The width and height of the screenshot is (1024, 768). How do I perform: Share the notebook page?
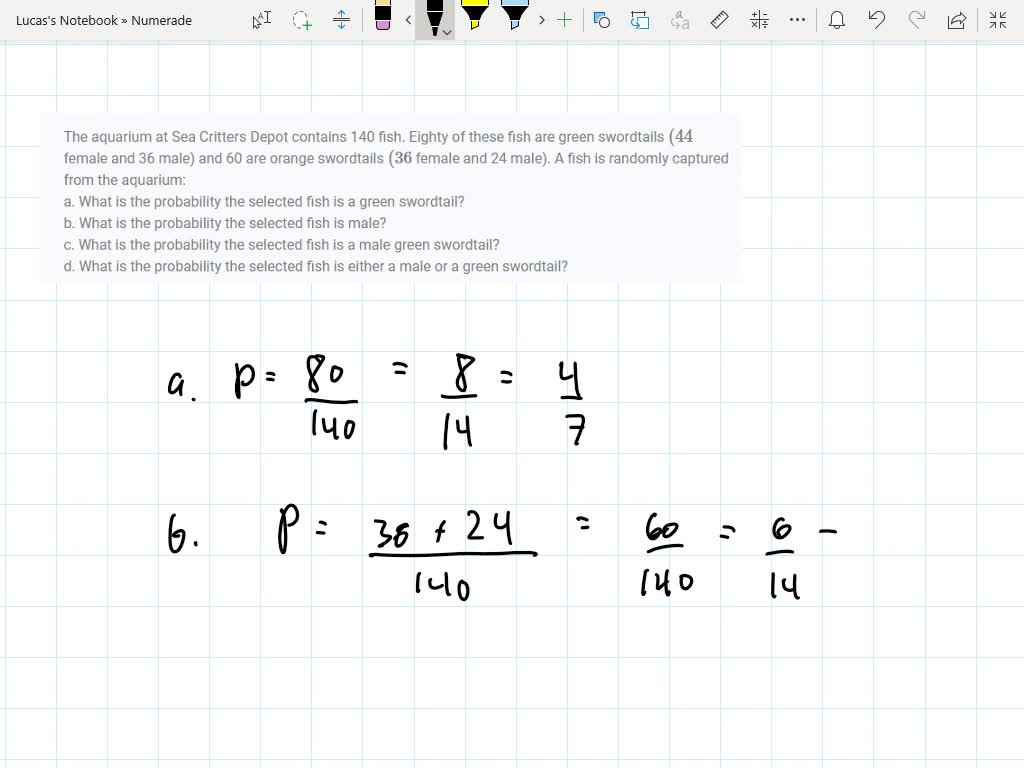click(x=957, y=20)
